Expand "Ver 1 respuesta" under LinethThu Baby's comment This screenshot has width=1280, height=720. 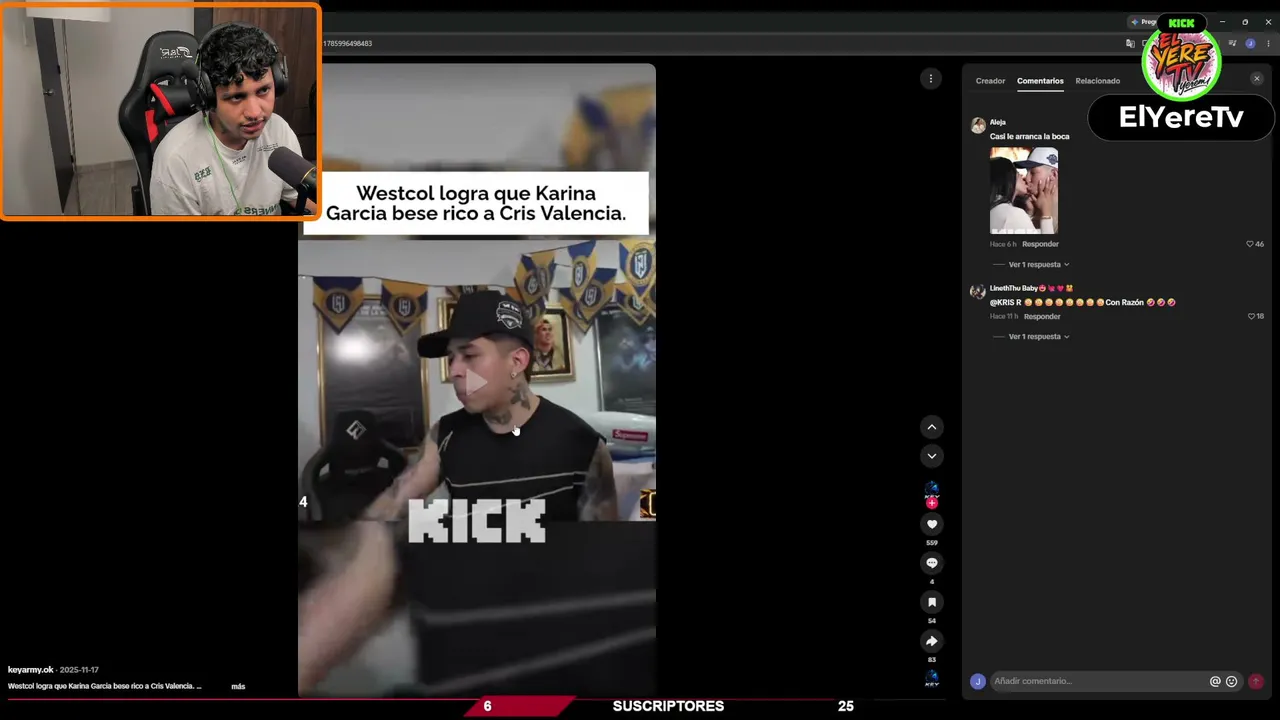[1039, 337]
